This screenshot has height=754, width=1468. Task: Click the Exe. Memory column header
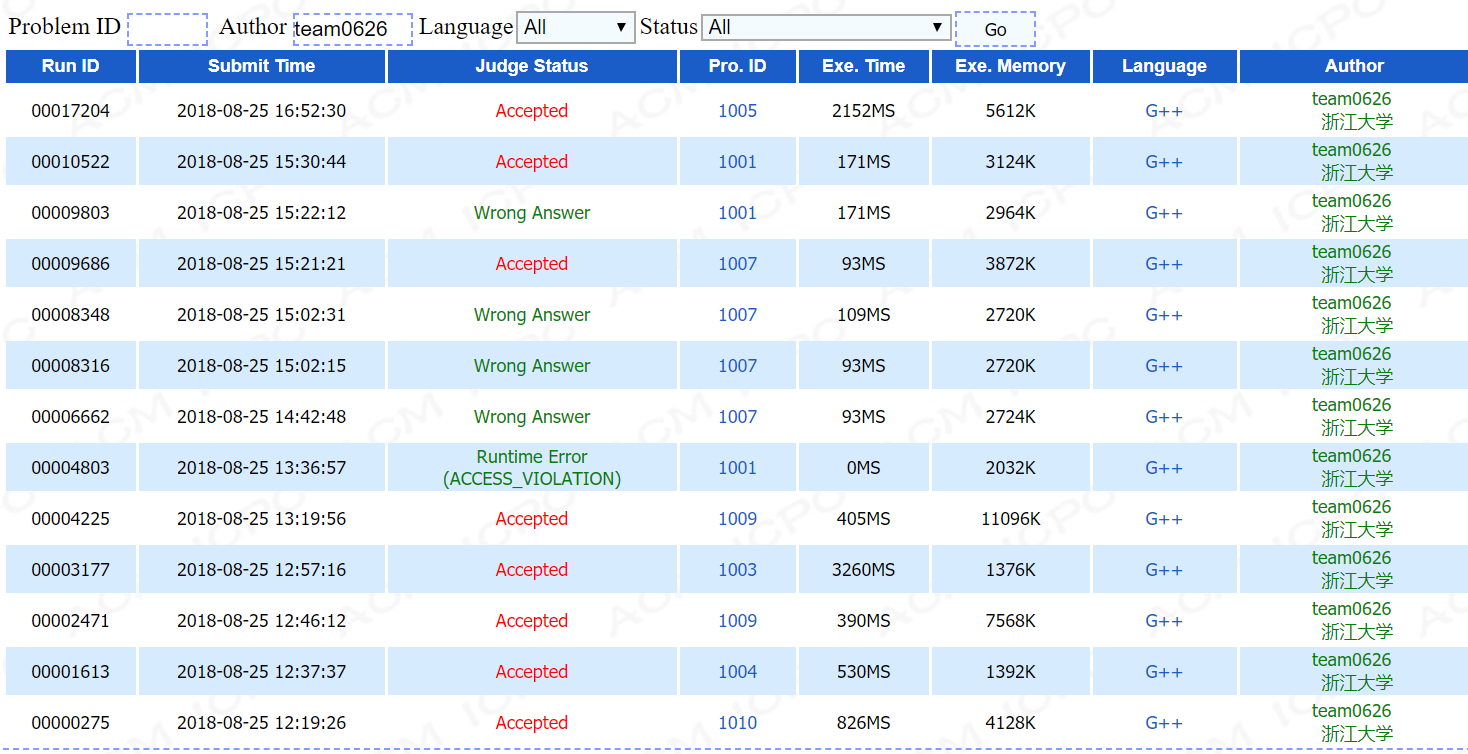[x=1010, y=66]
